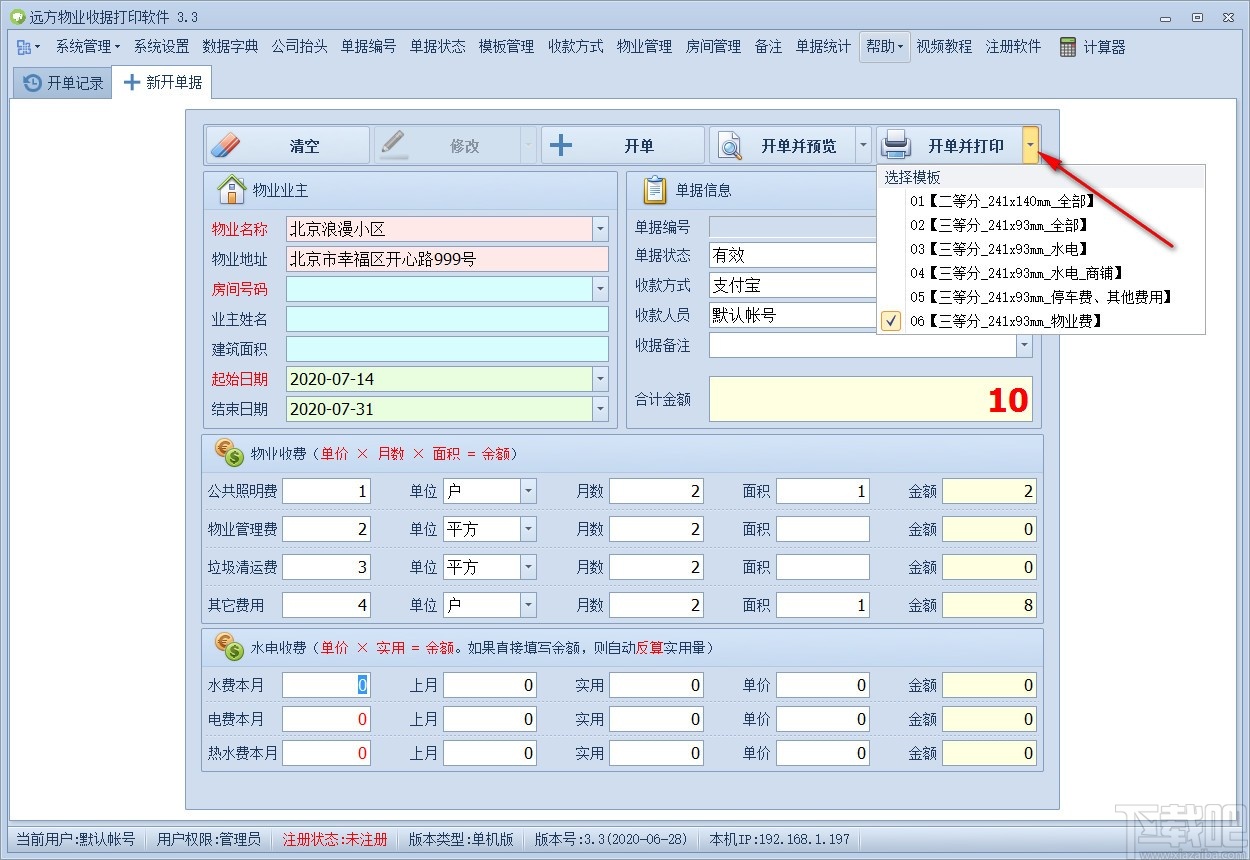Click the pencil icon on the 修改 button
The image size is (1250, 860).
pyautogui.click(x=393, y=144)
